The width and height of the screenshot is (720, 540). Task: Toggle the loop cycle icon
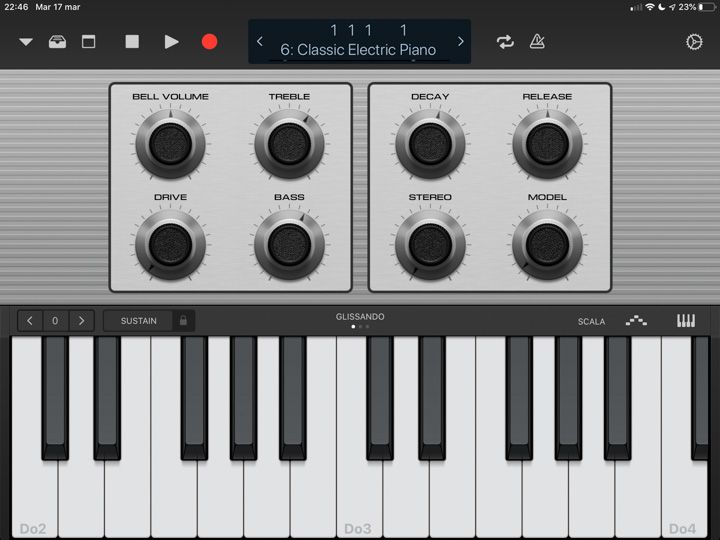click(x=505, y=42)
